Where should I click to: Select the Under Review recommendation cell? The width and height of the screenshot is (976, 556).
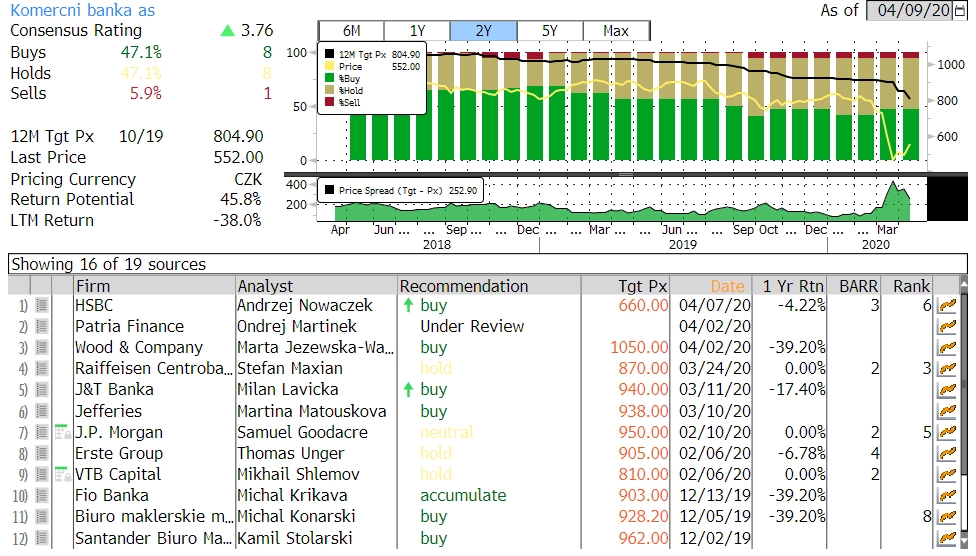click(x=472, y=326)
